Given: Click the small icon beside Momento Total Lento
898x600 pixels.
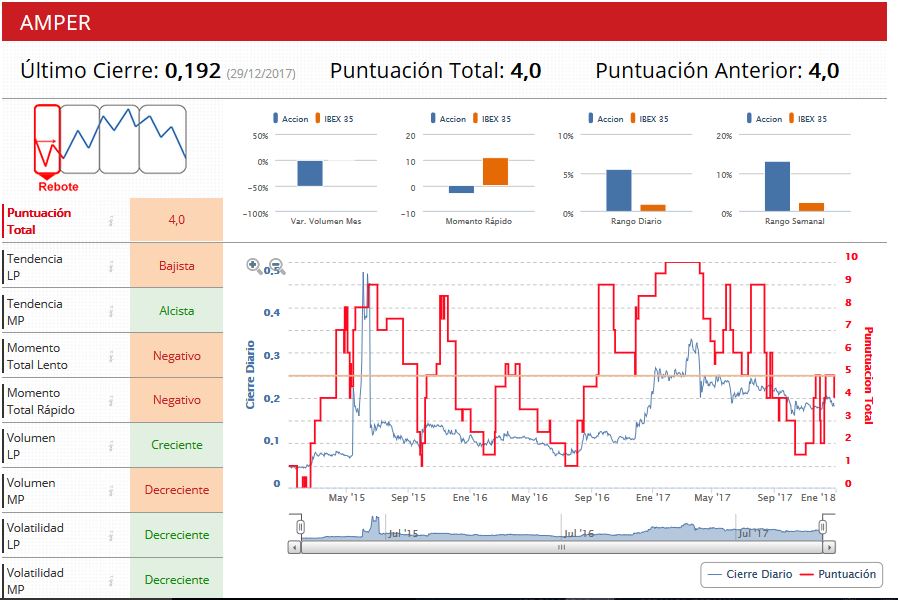Looking at the screenshot, I should tap(111, 357).
